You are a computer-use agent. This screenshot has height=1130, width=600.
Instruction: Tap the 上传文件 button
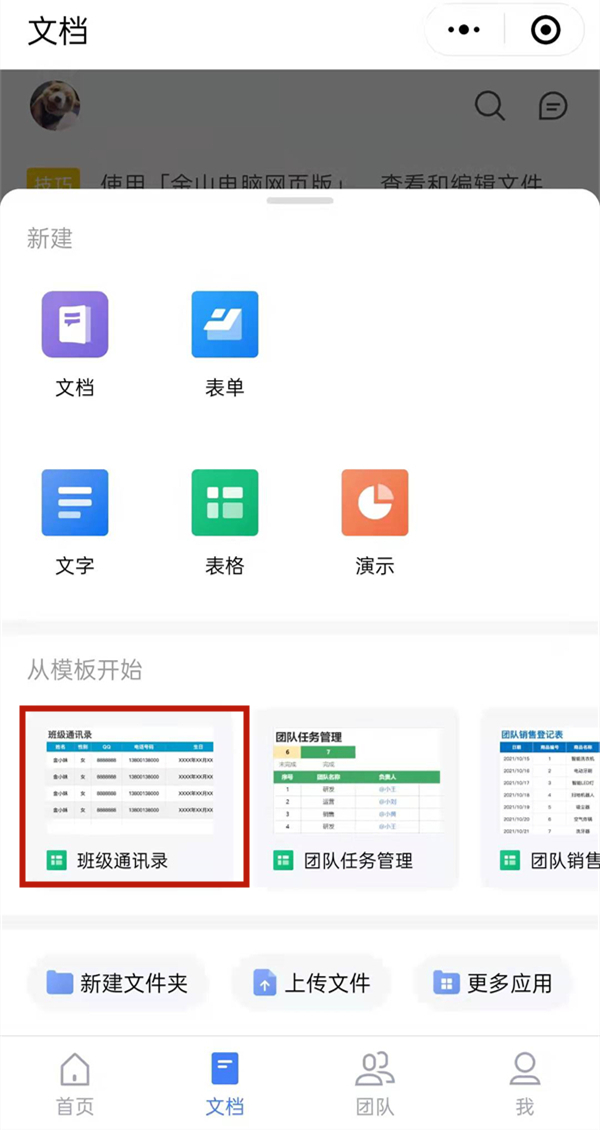coord(311,983)
